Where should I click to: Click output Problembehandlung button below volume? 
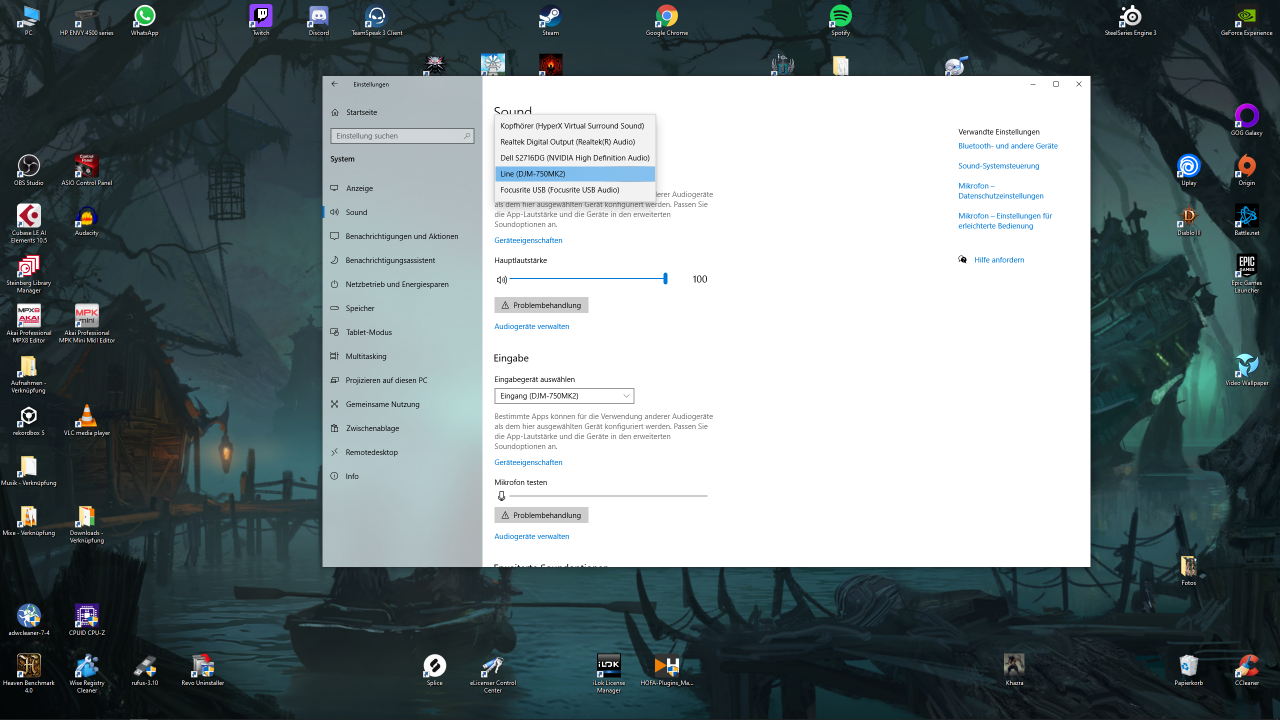tap(541, 305)
